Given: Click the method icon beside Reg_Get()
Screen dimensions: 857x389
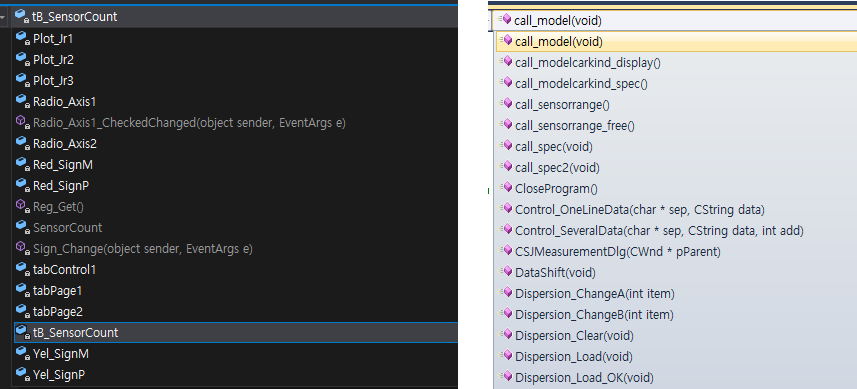Looking at the screenshot, I should click(x=23, y=207).
